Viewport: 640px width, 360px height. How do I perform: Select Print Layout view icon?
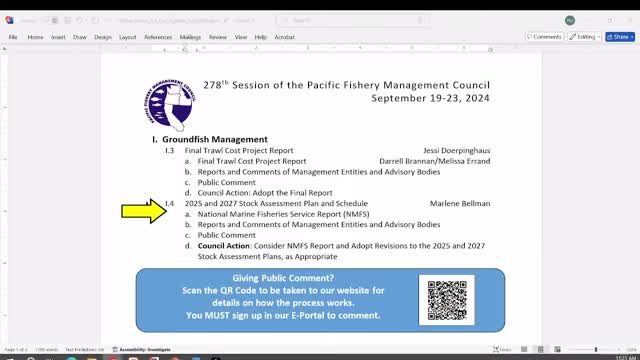pos(540,349)
